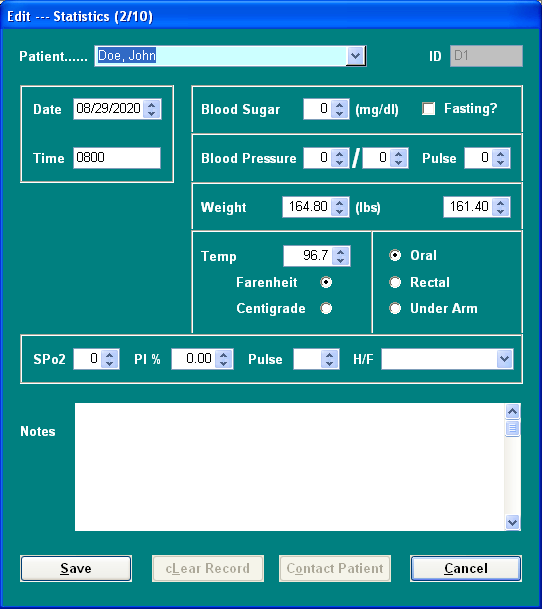The height and width of the screenshot is (609, 542).
Task: Click the Notes scrollbar up arrow
Action: tap(512, 411)
